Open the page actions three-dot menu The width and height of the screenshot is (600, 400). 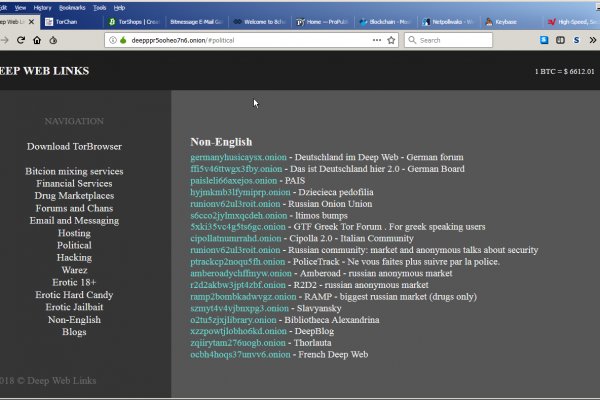click(376, 40)
